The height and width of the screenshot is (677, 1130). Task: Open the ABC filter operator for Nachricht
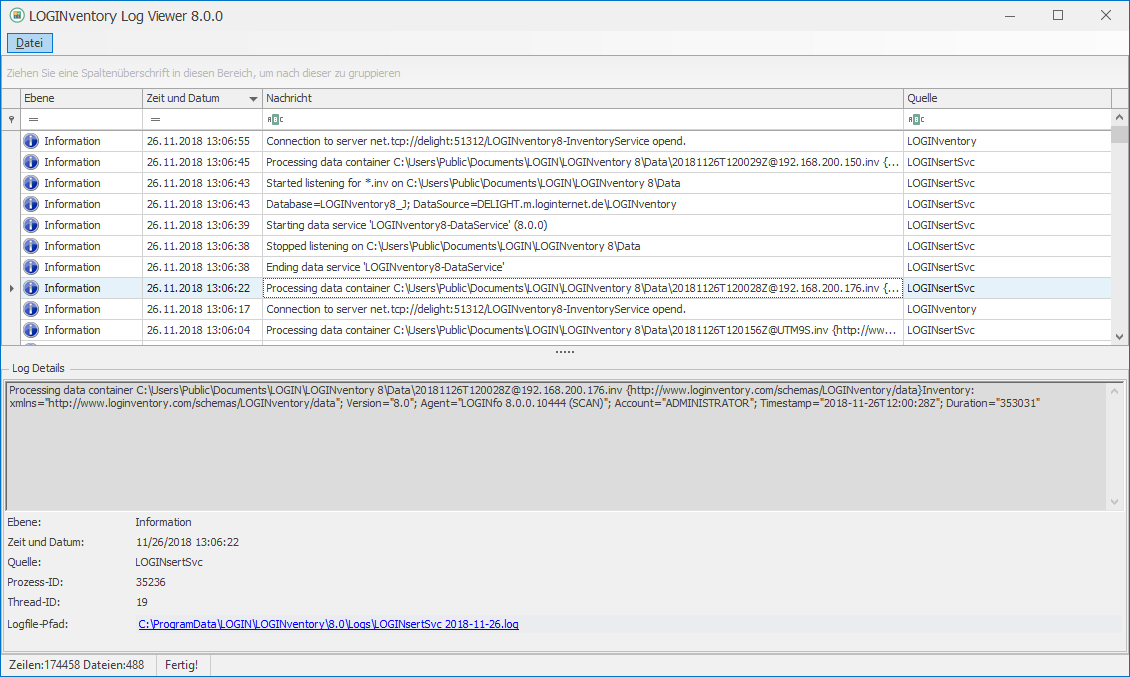[275, 119]
